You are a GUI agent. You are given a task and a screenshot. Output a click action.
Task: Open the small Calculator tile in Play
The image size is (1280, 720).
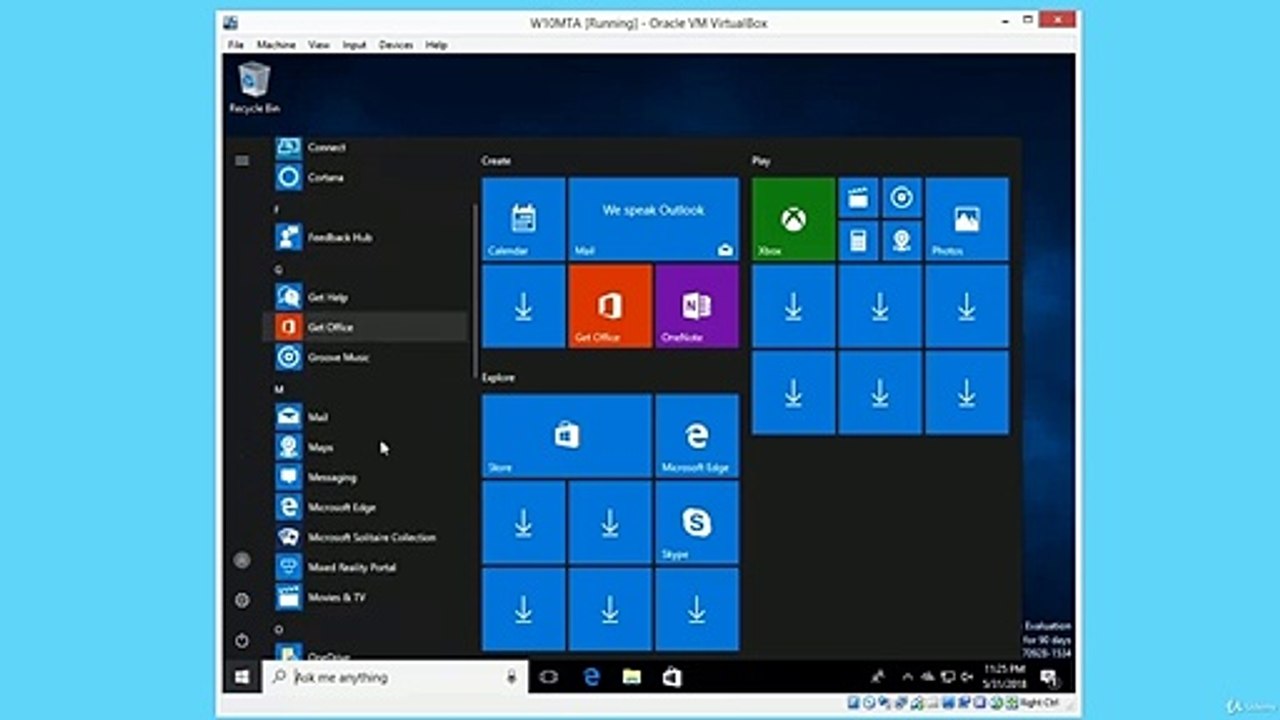click(858, 241)
